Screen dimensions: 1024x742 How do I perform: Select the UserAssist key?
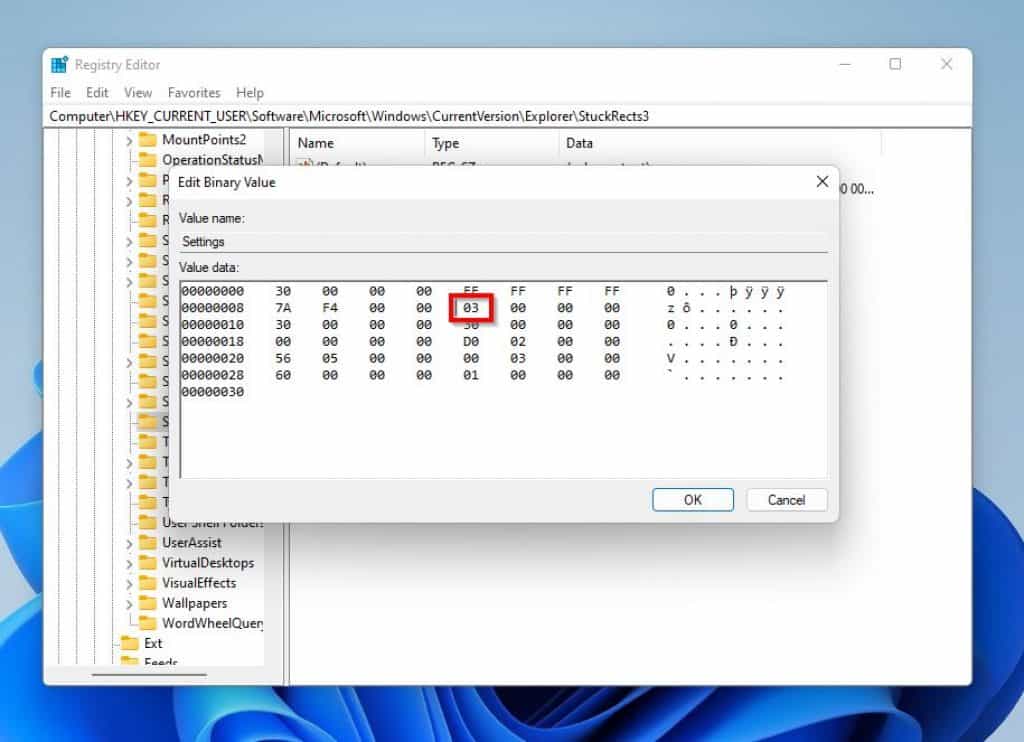click(191, 543)
